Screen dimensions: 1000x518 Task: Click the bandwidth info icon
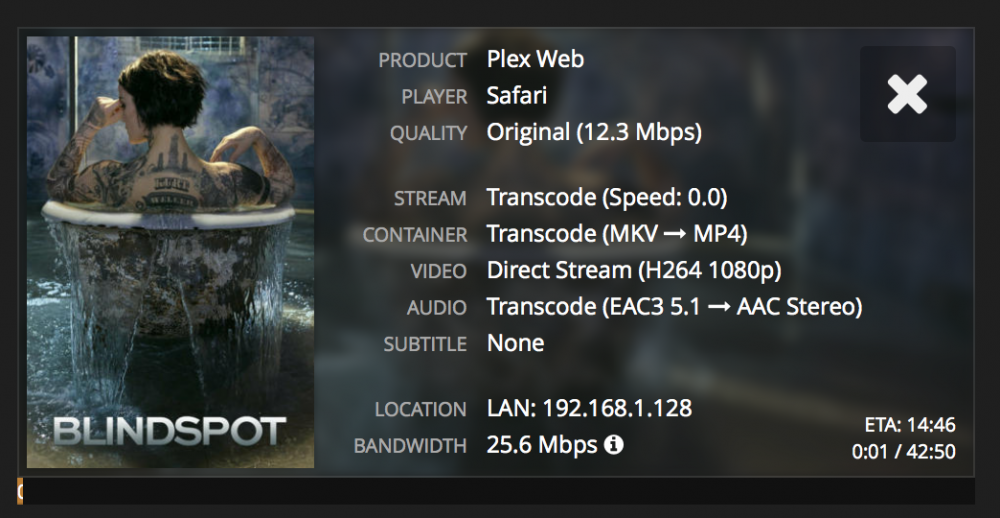coord(613,445)
